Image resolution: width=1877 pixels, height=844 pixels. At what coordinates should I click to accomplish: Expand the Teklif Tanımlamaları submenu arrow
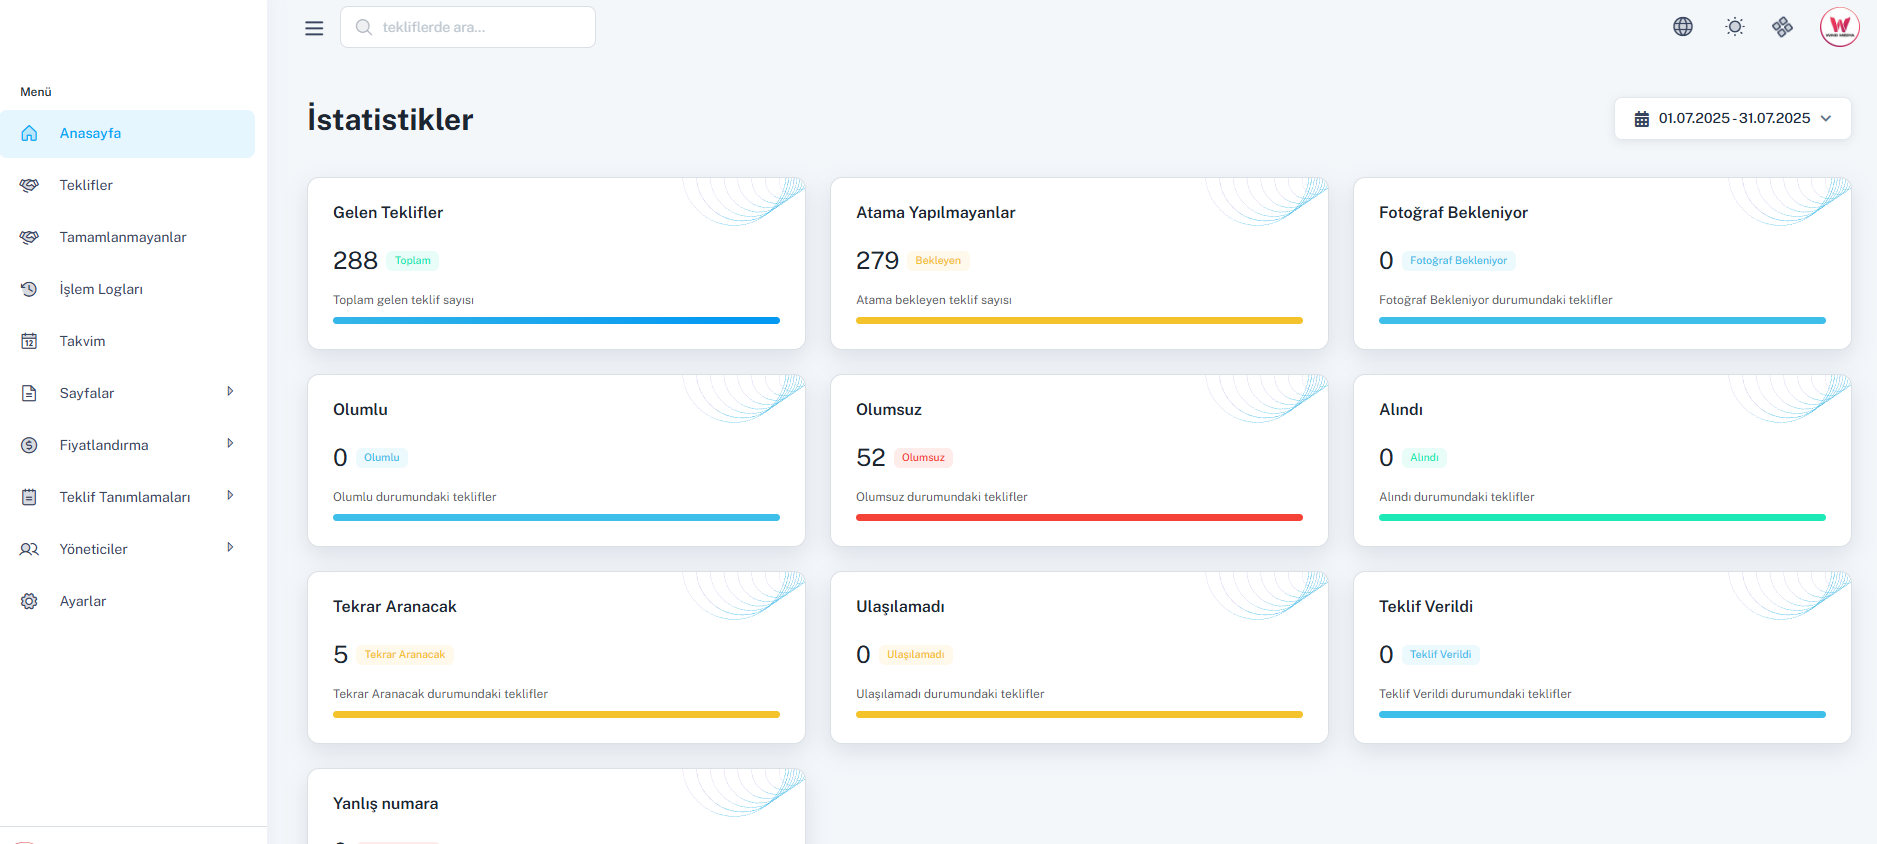[x=230, y=496]
